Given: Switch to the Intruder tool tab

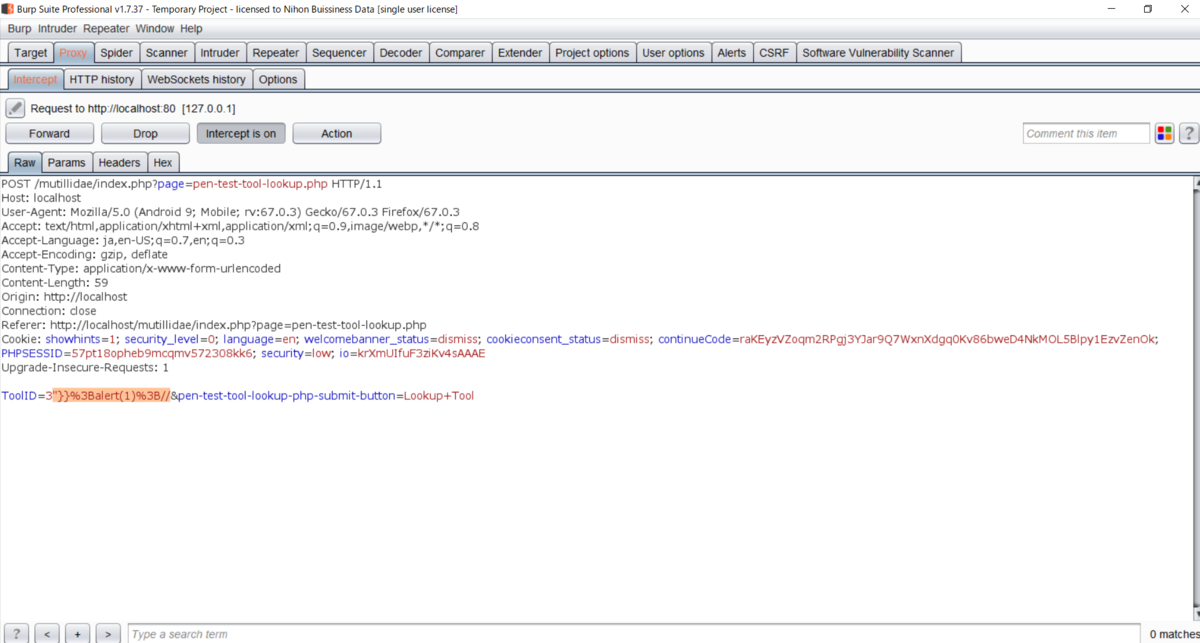Looking at the screenshot, I should [x=220, y=53].
